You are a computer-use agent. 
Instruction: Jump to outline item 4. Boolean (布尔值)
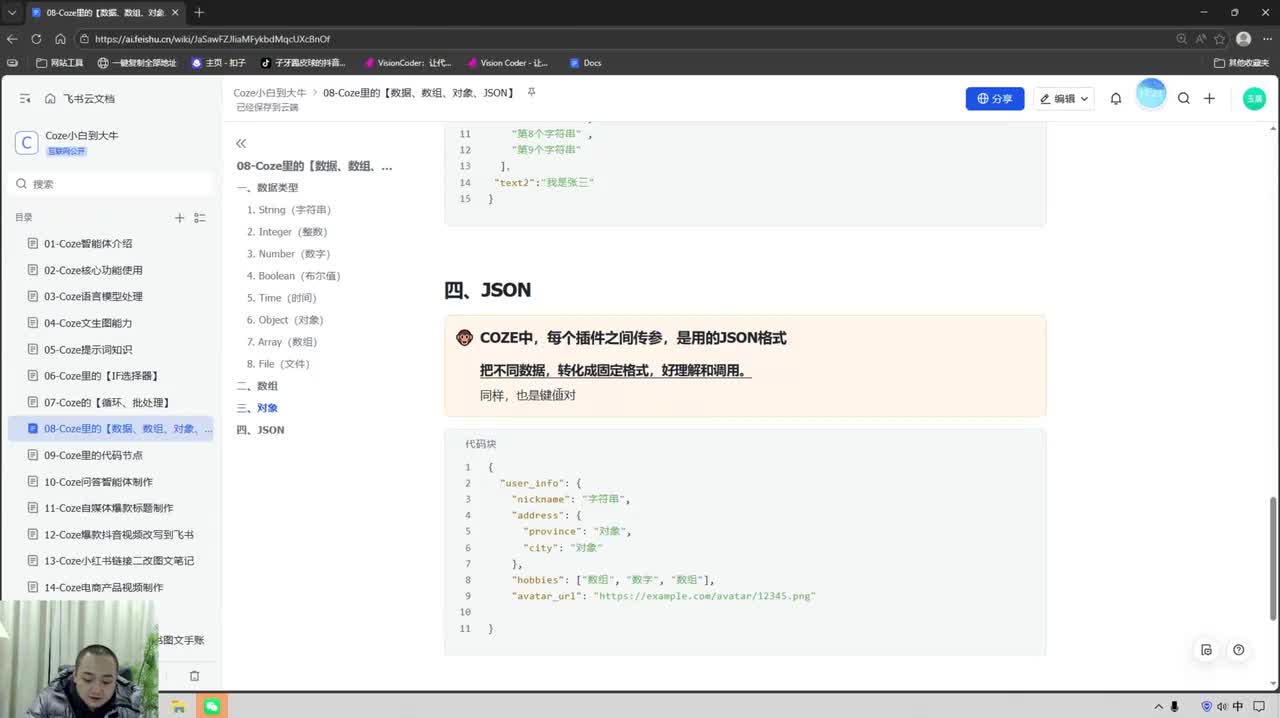coord(293,276)
